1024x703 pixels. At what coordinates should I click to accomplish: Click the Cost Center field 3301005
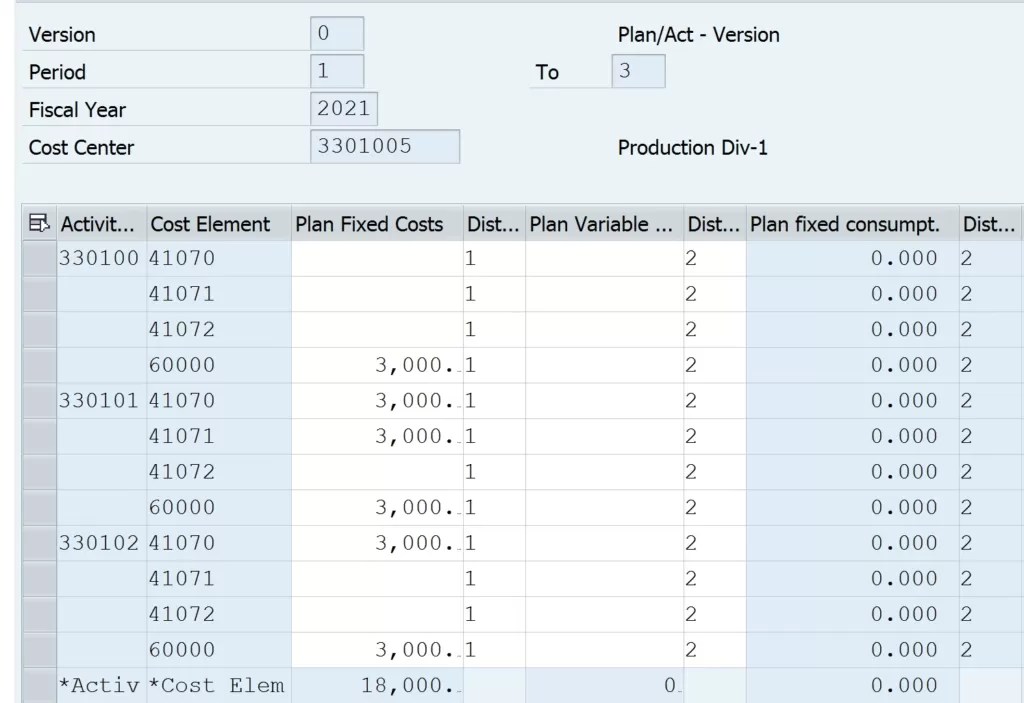(x=385, y=147)
